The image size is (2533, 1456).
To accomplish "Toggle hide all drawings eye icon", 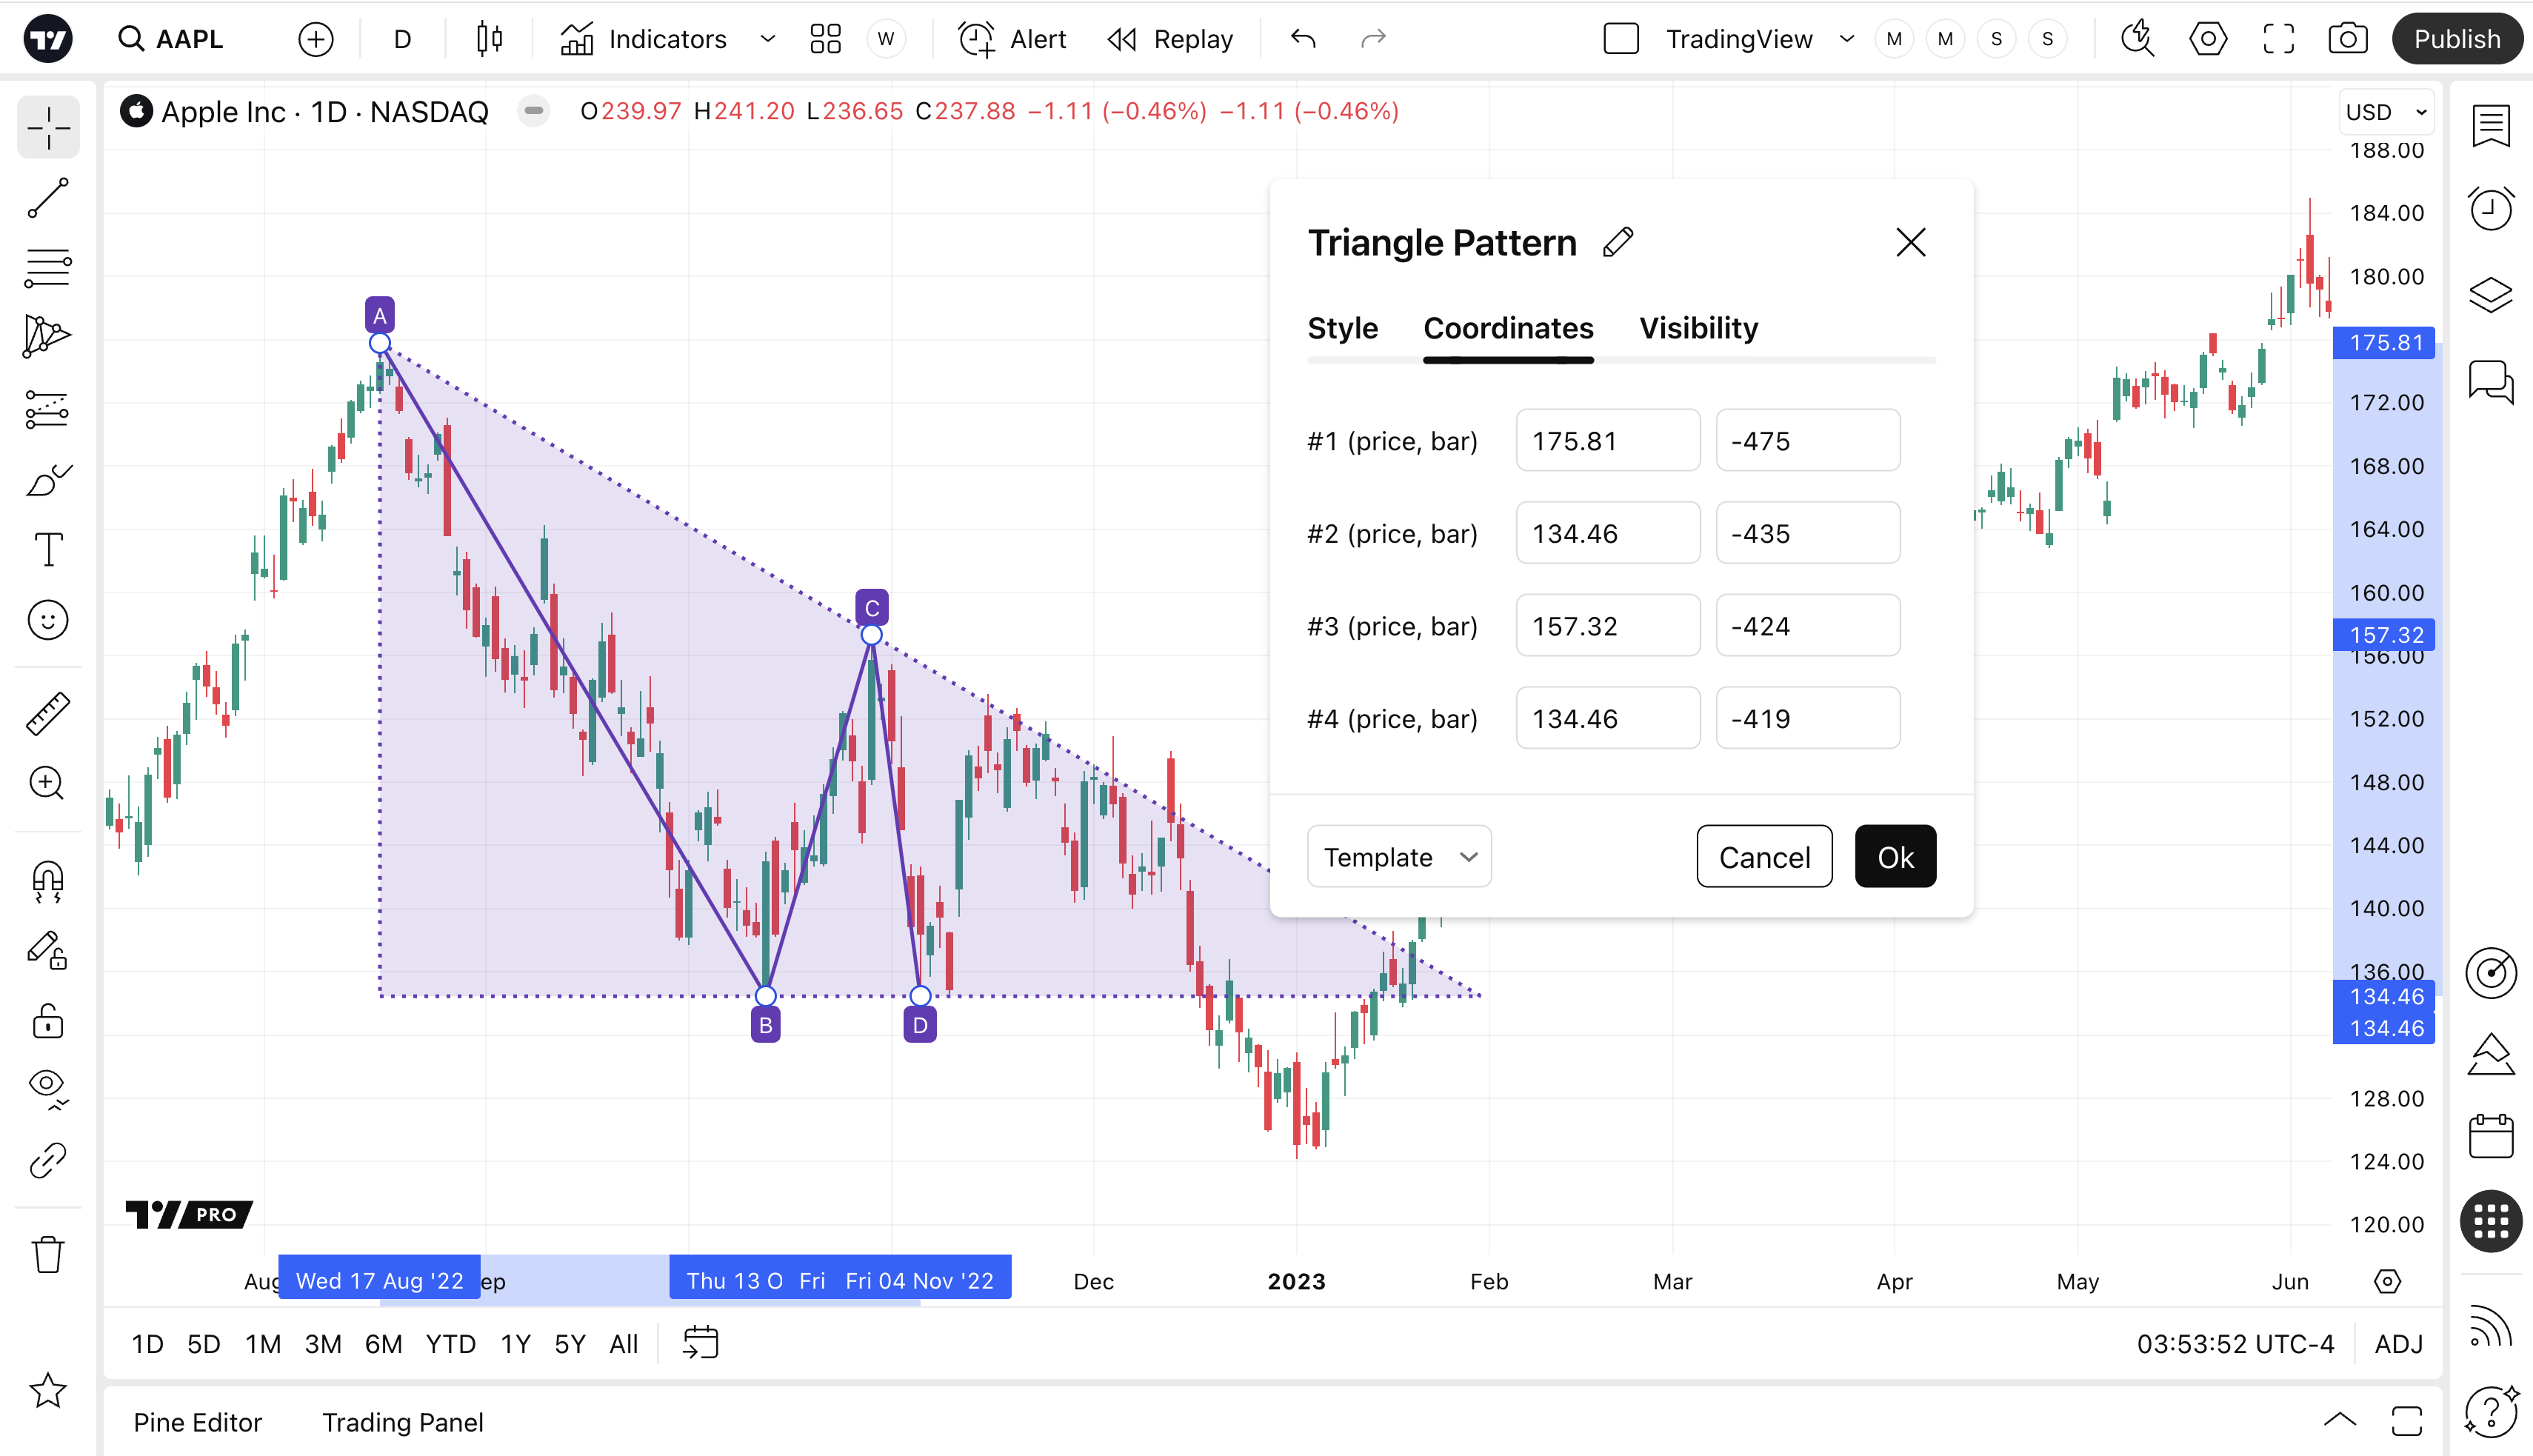I will [x=47, y=1087].
